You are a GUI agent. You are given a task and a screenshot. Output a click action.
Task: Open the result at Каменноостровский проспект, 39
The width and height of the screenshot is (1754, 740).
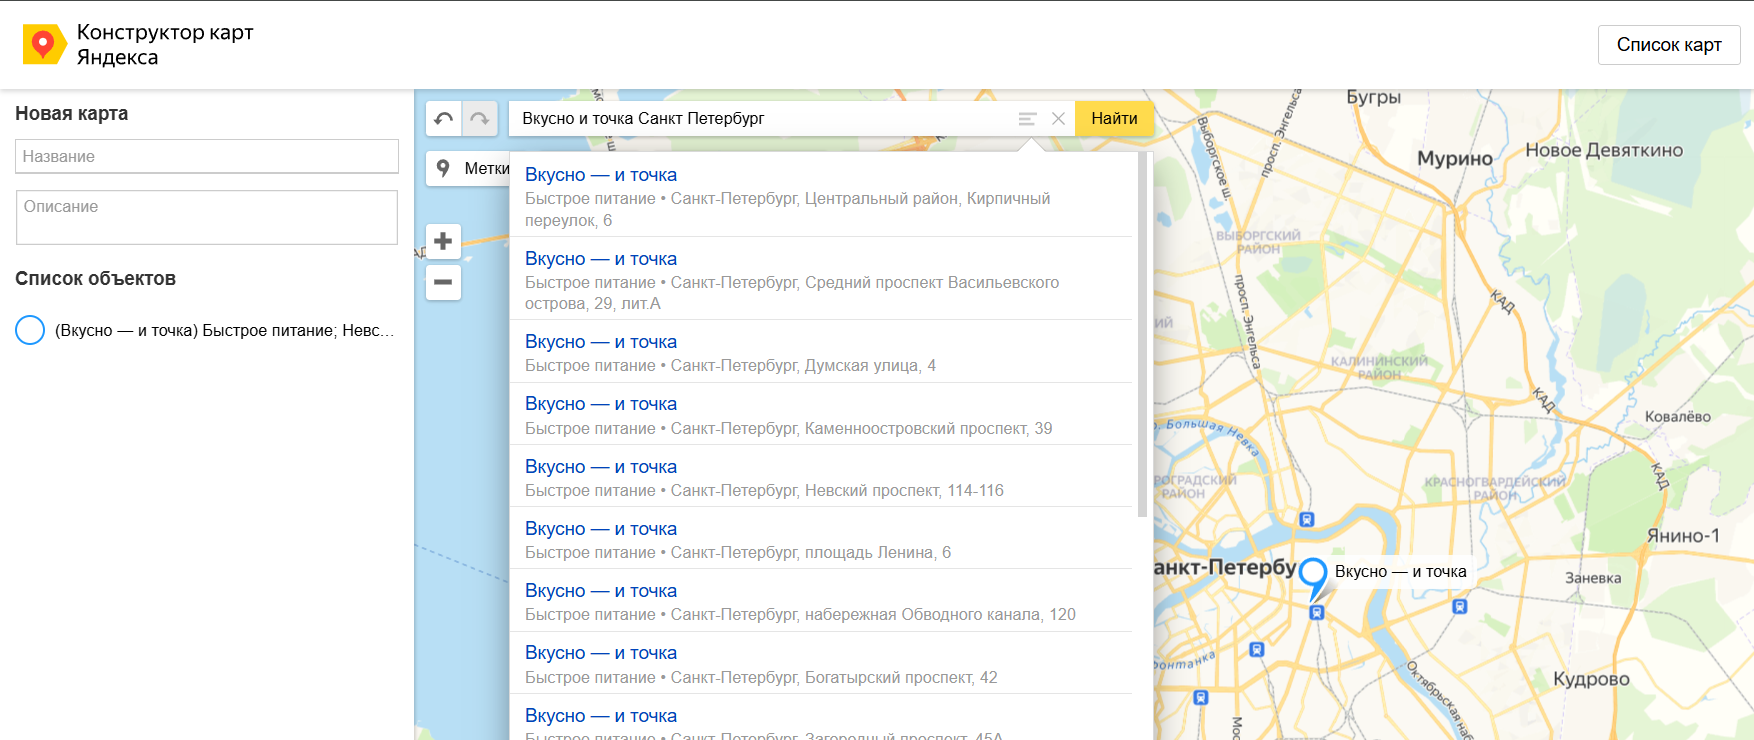click(821, 414)
